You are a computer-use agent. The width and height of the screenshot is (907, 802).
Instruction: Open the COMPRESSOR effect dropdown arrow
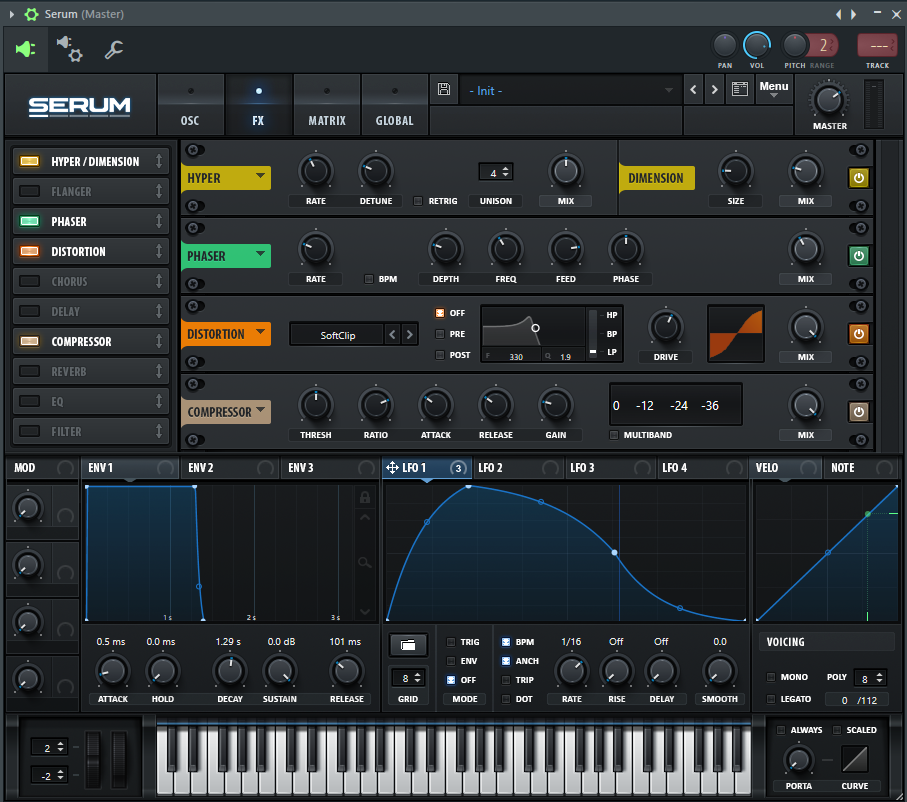coord(260,410)
